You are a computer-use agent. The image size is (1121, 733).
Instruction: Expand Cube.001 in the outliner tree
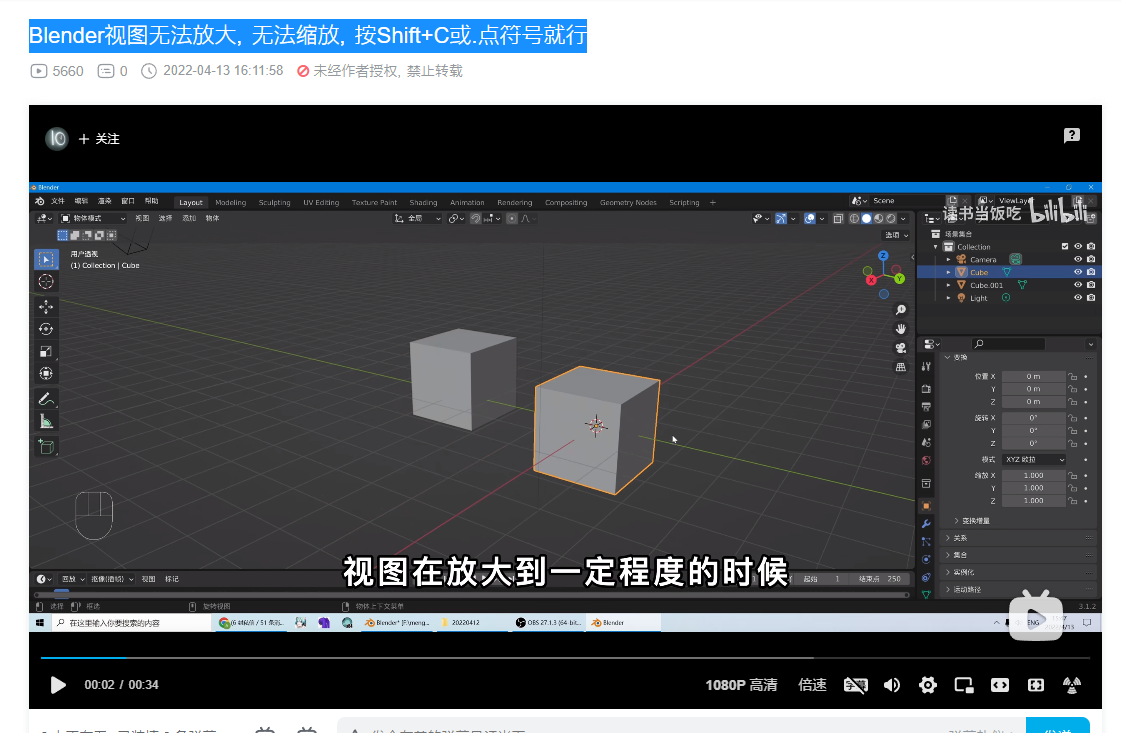949,285
